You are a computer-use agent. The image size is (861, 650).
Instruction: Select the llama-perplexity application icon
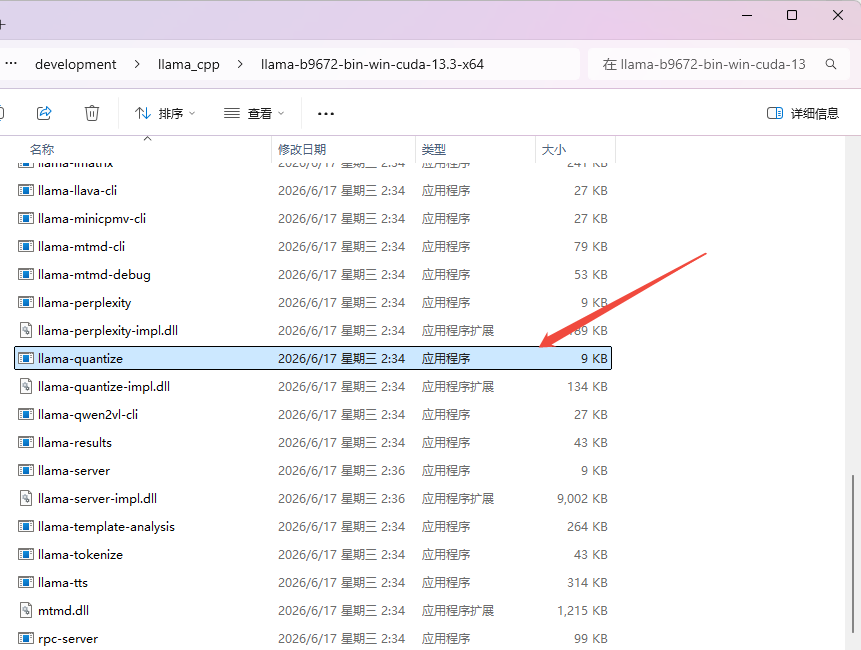(26, 302)
